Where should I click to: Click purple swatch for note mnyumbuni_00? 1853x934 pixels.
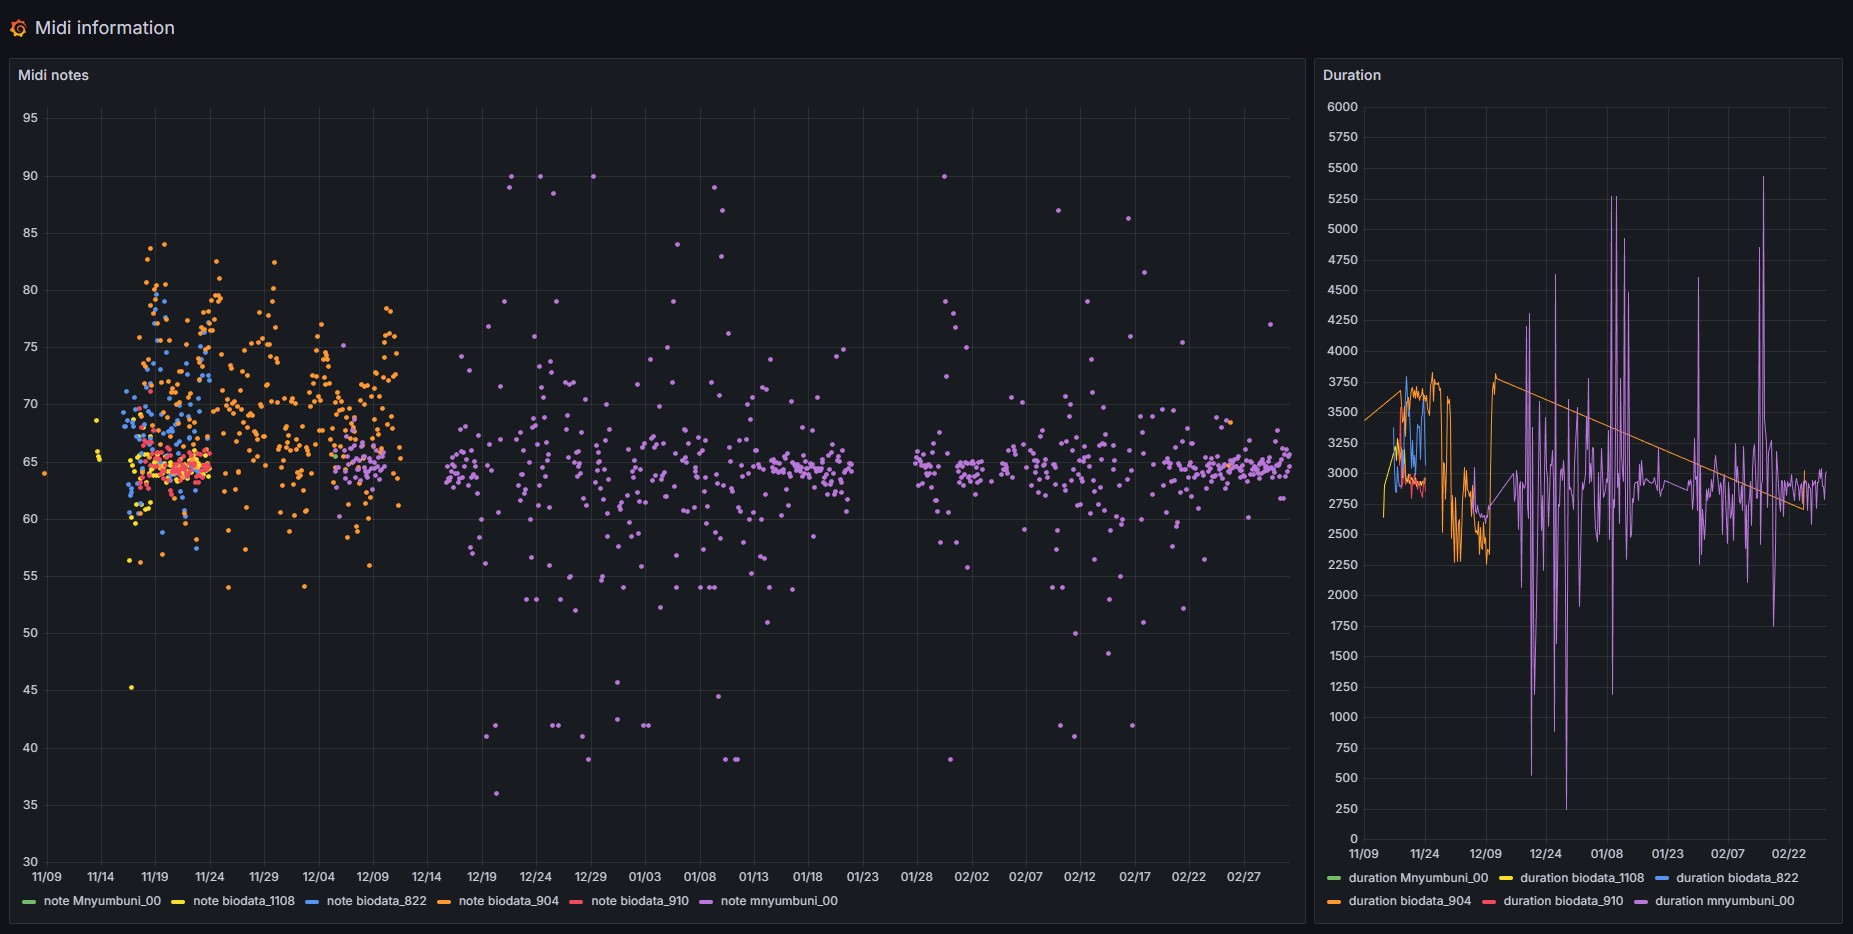pos(707,902)
